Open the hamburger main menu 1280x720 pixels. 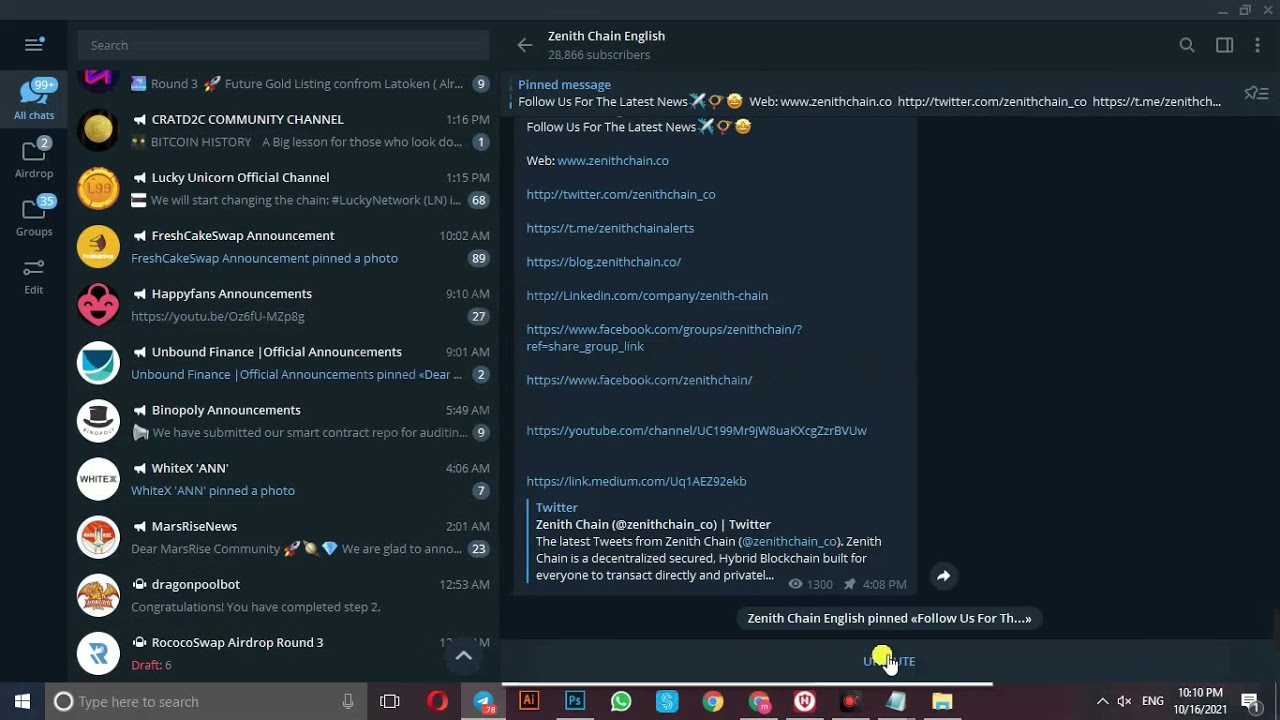[x=34, y=45]
